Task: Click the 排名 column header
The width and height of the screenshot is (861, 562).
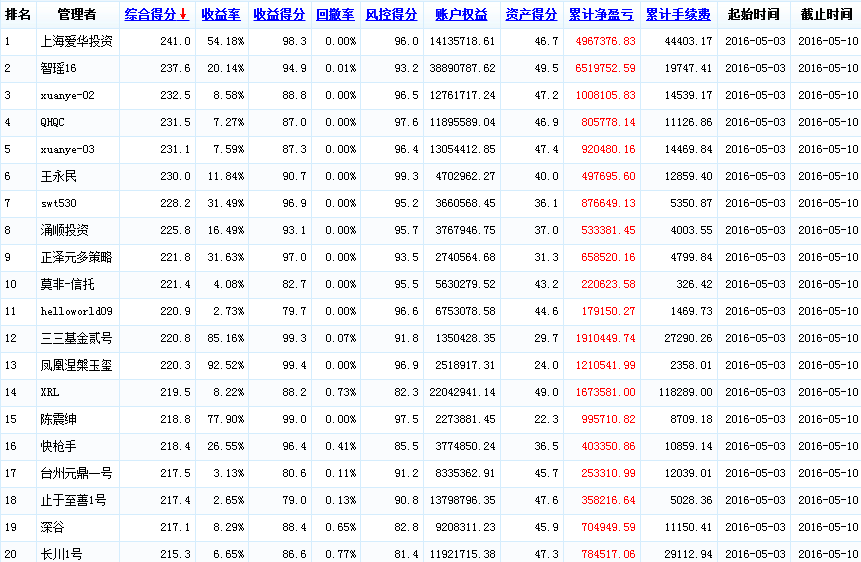Action: (x=18, y=15)
